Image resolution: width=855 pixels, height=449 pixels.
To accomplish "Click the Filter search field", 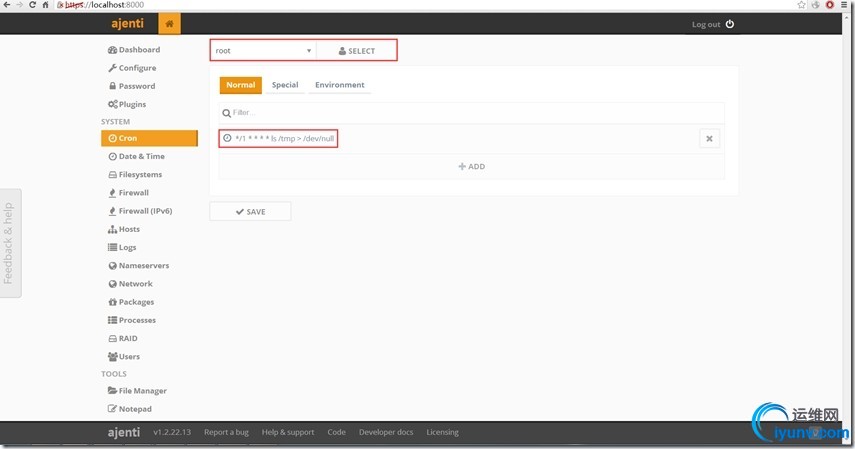I will [x=472, y=113].
